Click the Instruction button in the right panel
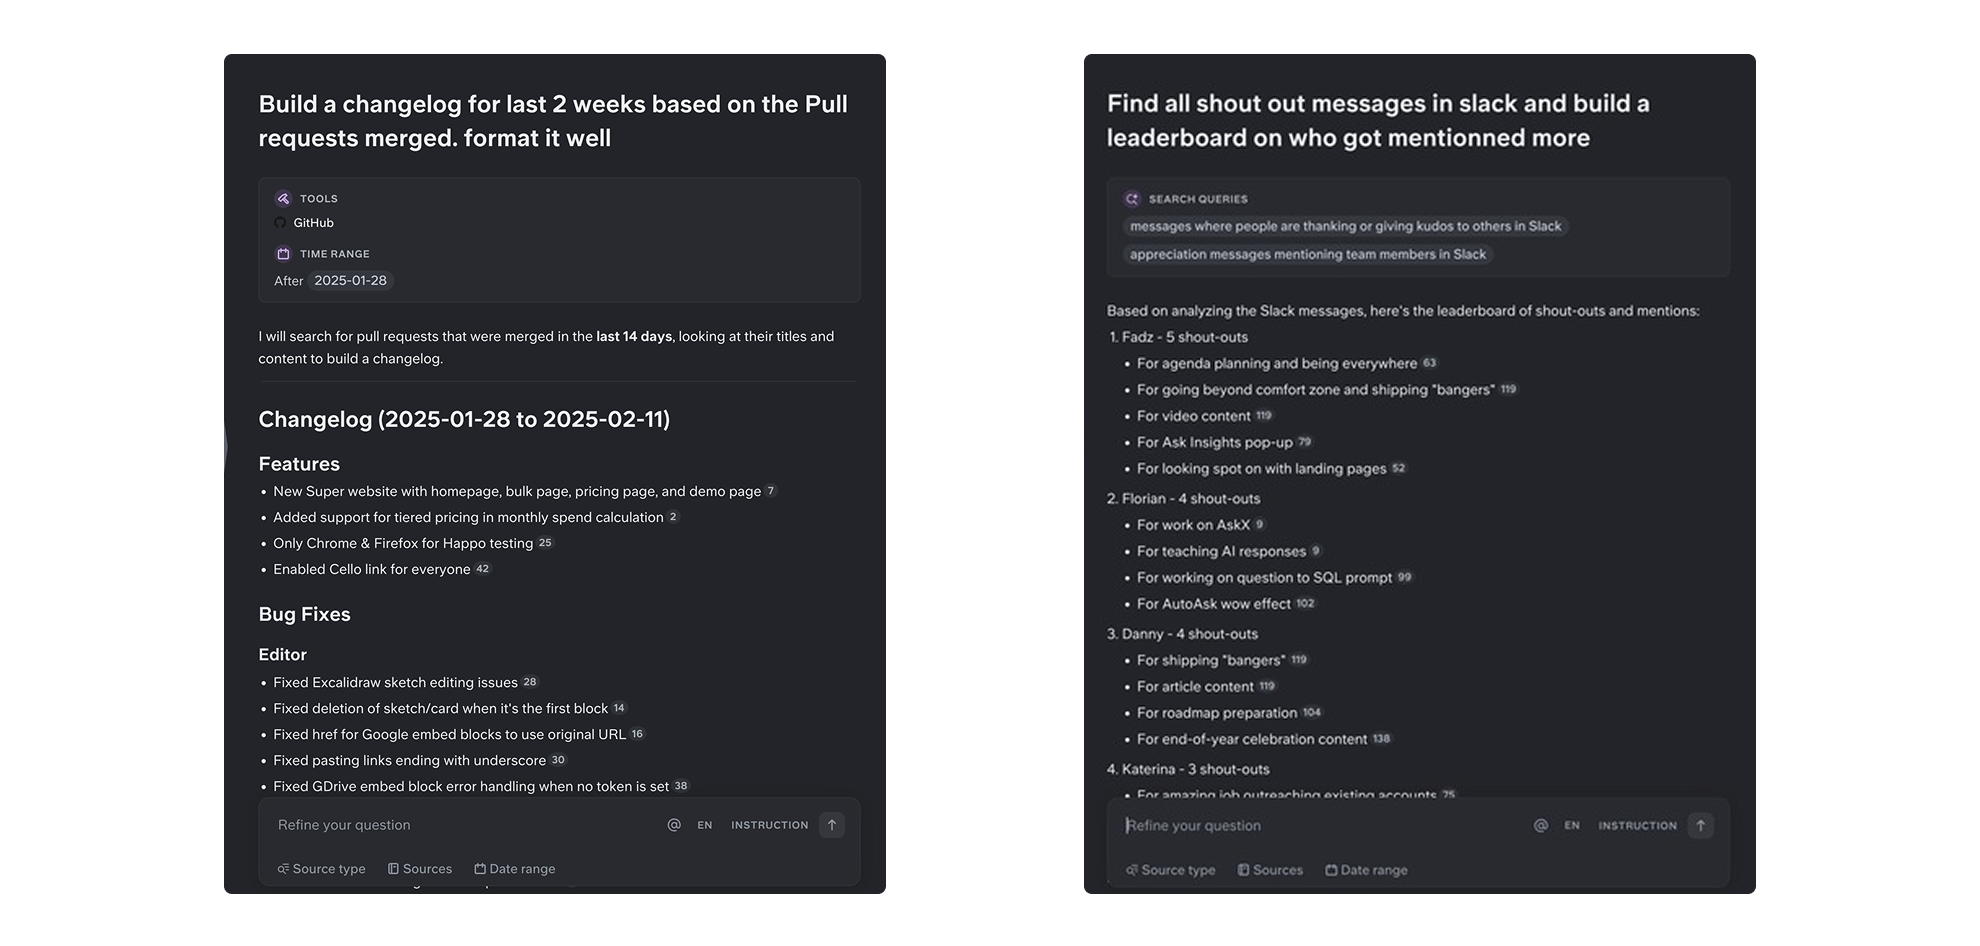 1637,825
